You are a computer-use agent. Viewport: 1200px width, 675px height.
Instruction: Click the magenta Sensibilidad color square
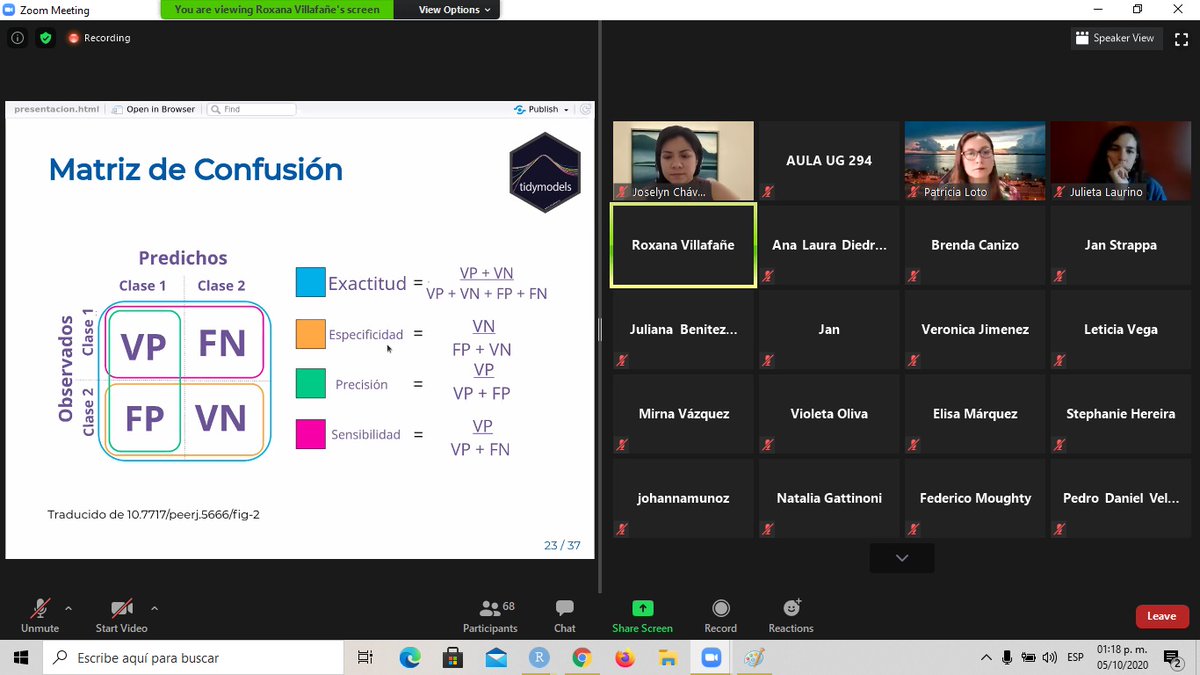[310, 434]
